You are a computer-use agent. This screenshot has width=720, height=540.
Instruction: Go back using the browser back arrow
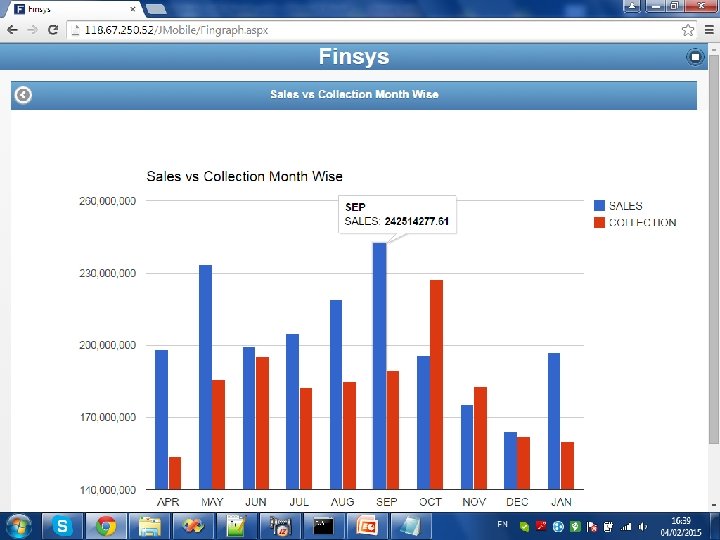[x=12, y=30]
